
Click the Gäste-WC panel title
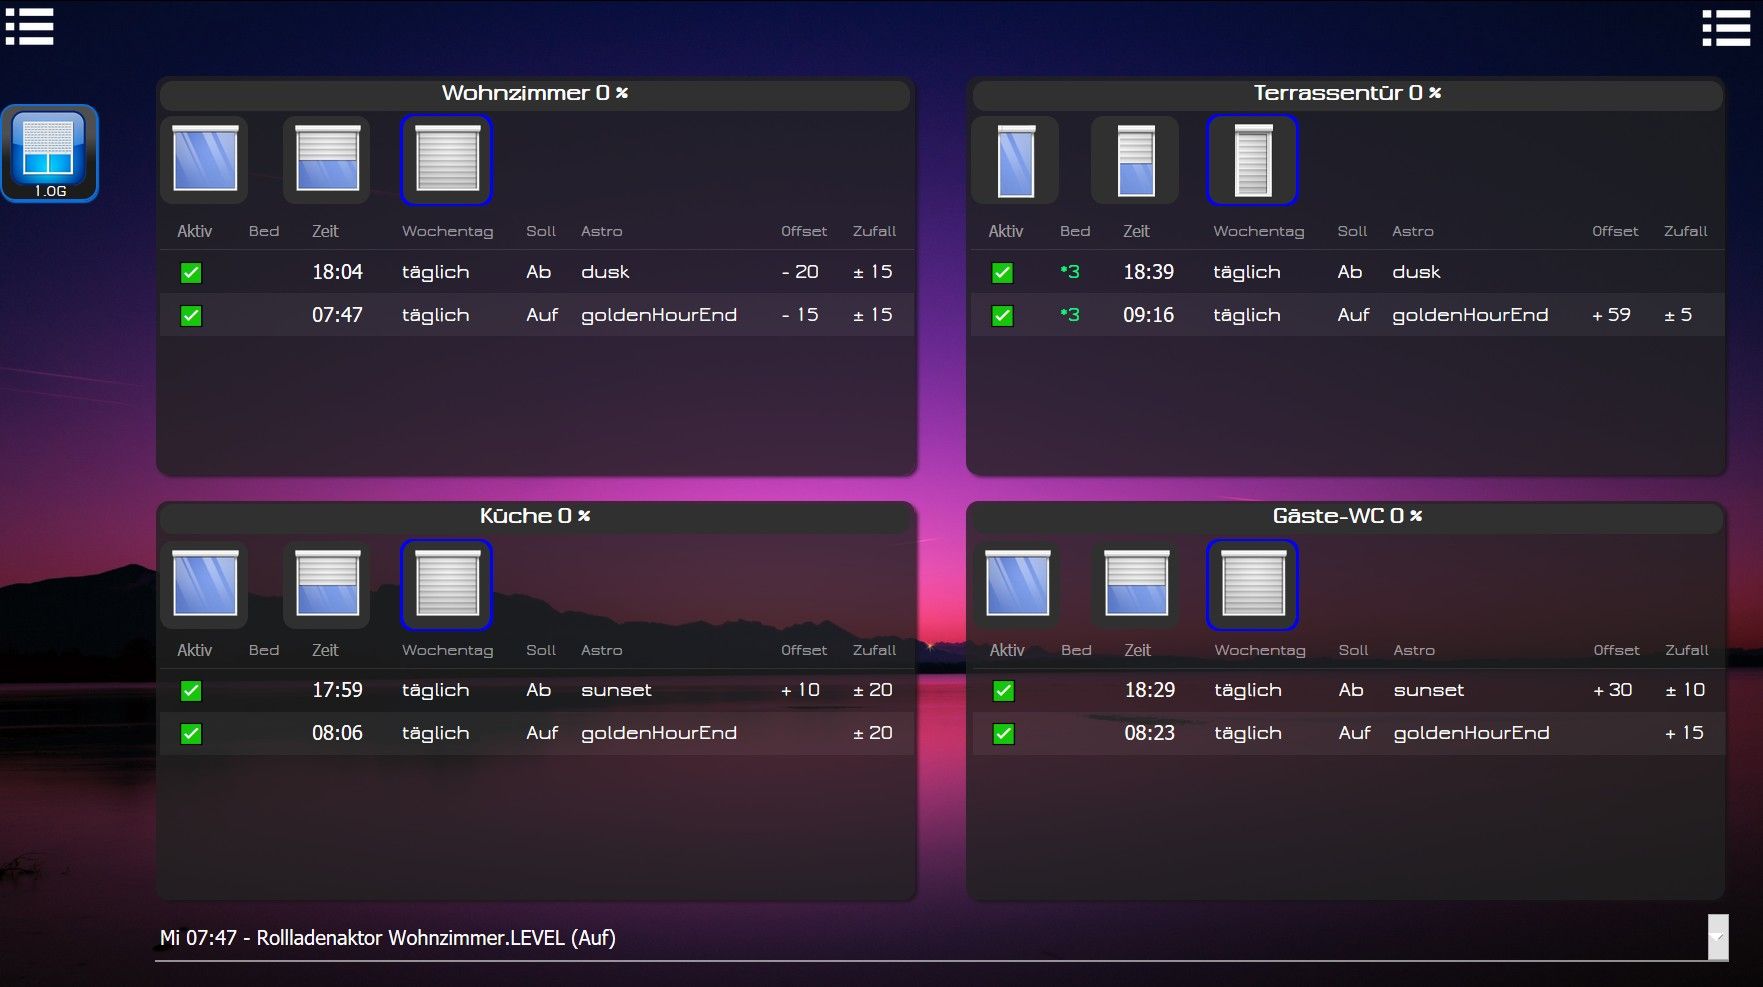(x=1347, y=516)
